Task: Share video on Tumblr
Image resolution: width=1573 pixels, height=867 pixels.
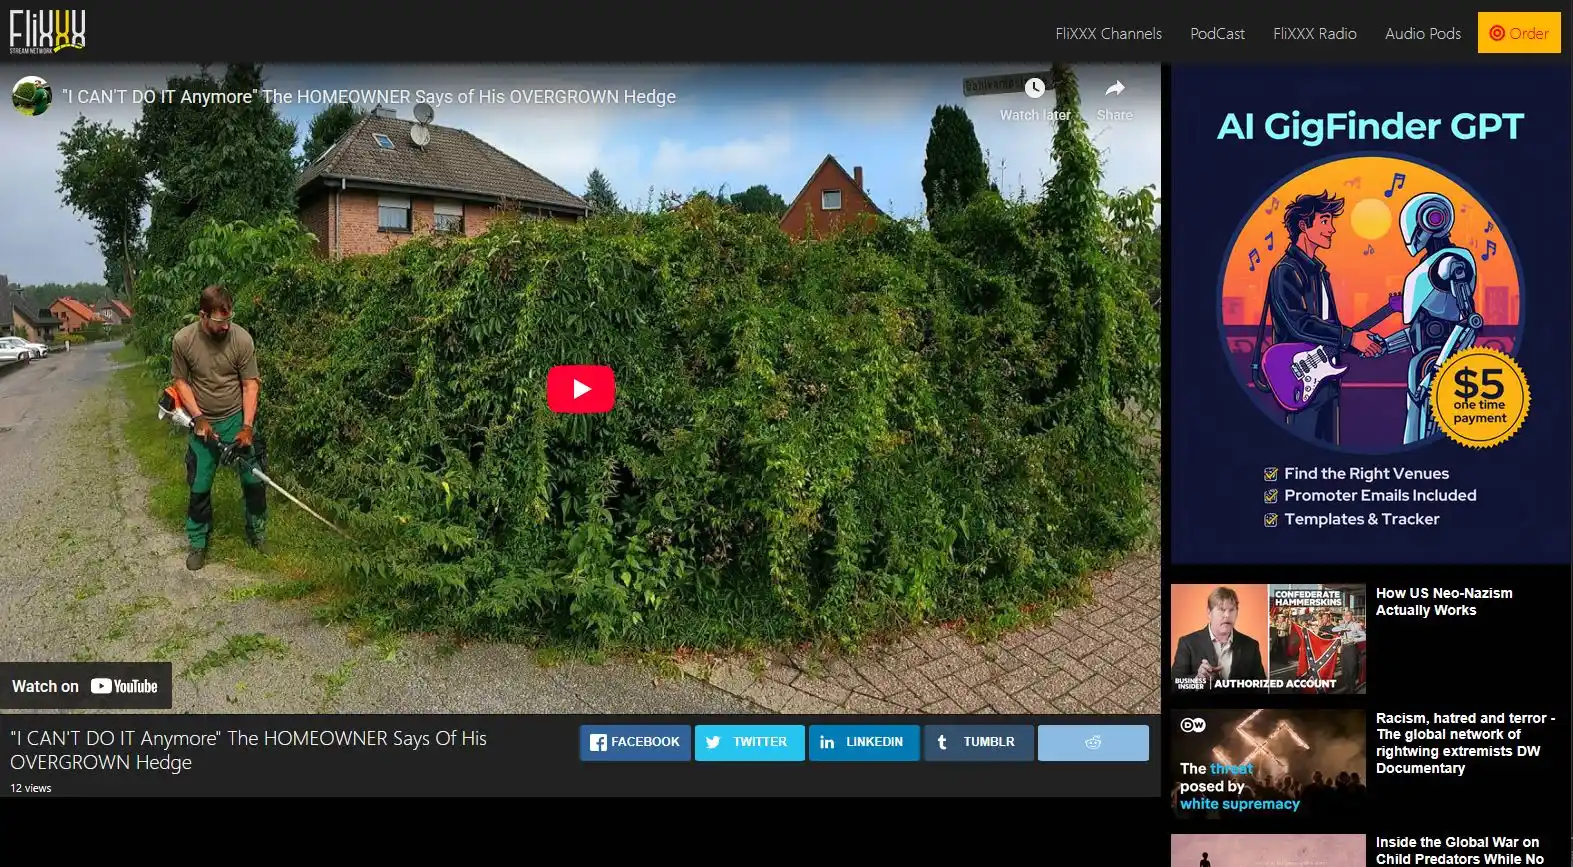Action: [x=978, y=742]
